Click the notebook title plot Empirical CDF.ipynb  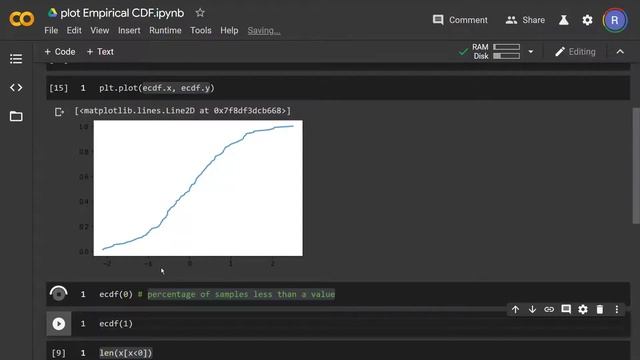pos(122,13)
